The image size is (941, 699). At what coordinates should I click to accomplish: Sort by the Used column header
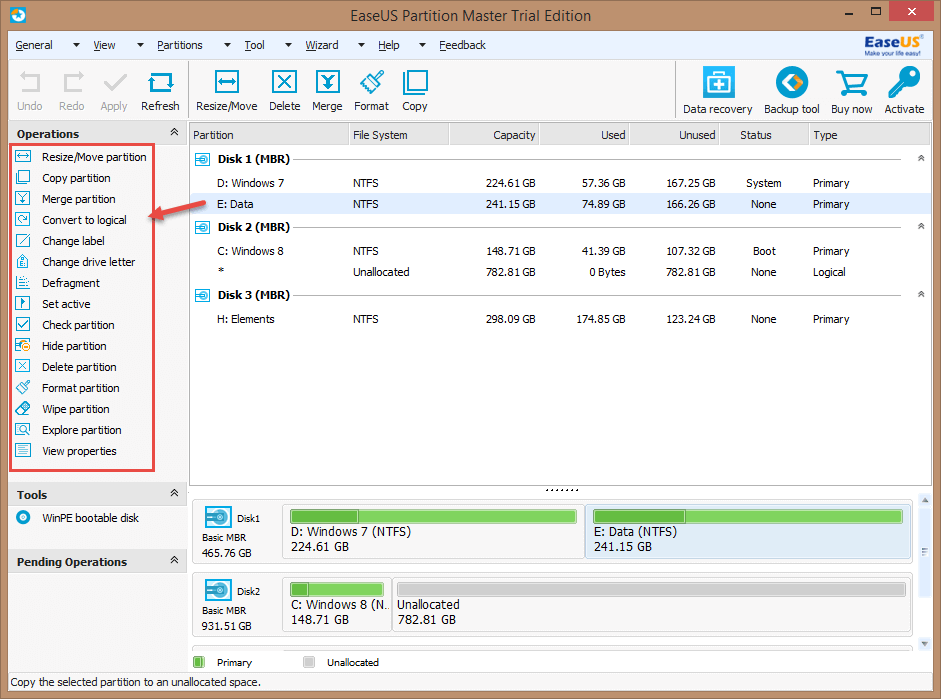point(585,135)
